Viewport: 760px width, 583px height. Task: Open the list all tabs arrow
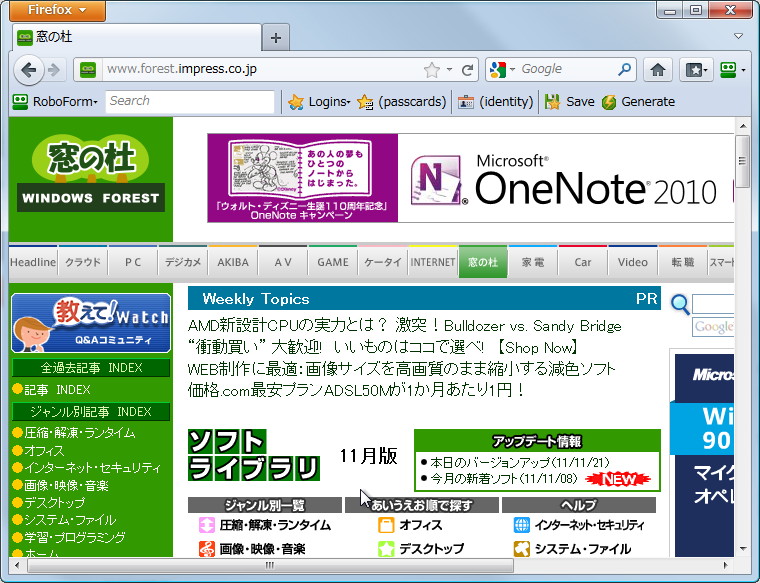pyautogui.click(x=738, y=36)
